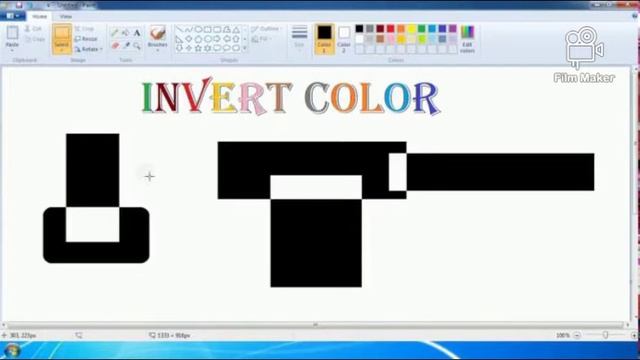Viewport: 640px width, 360px height.
Task: Pick the purple palette swatch
Action: pos(453,29)
